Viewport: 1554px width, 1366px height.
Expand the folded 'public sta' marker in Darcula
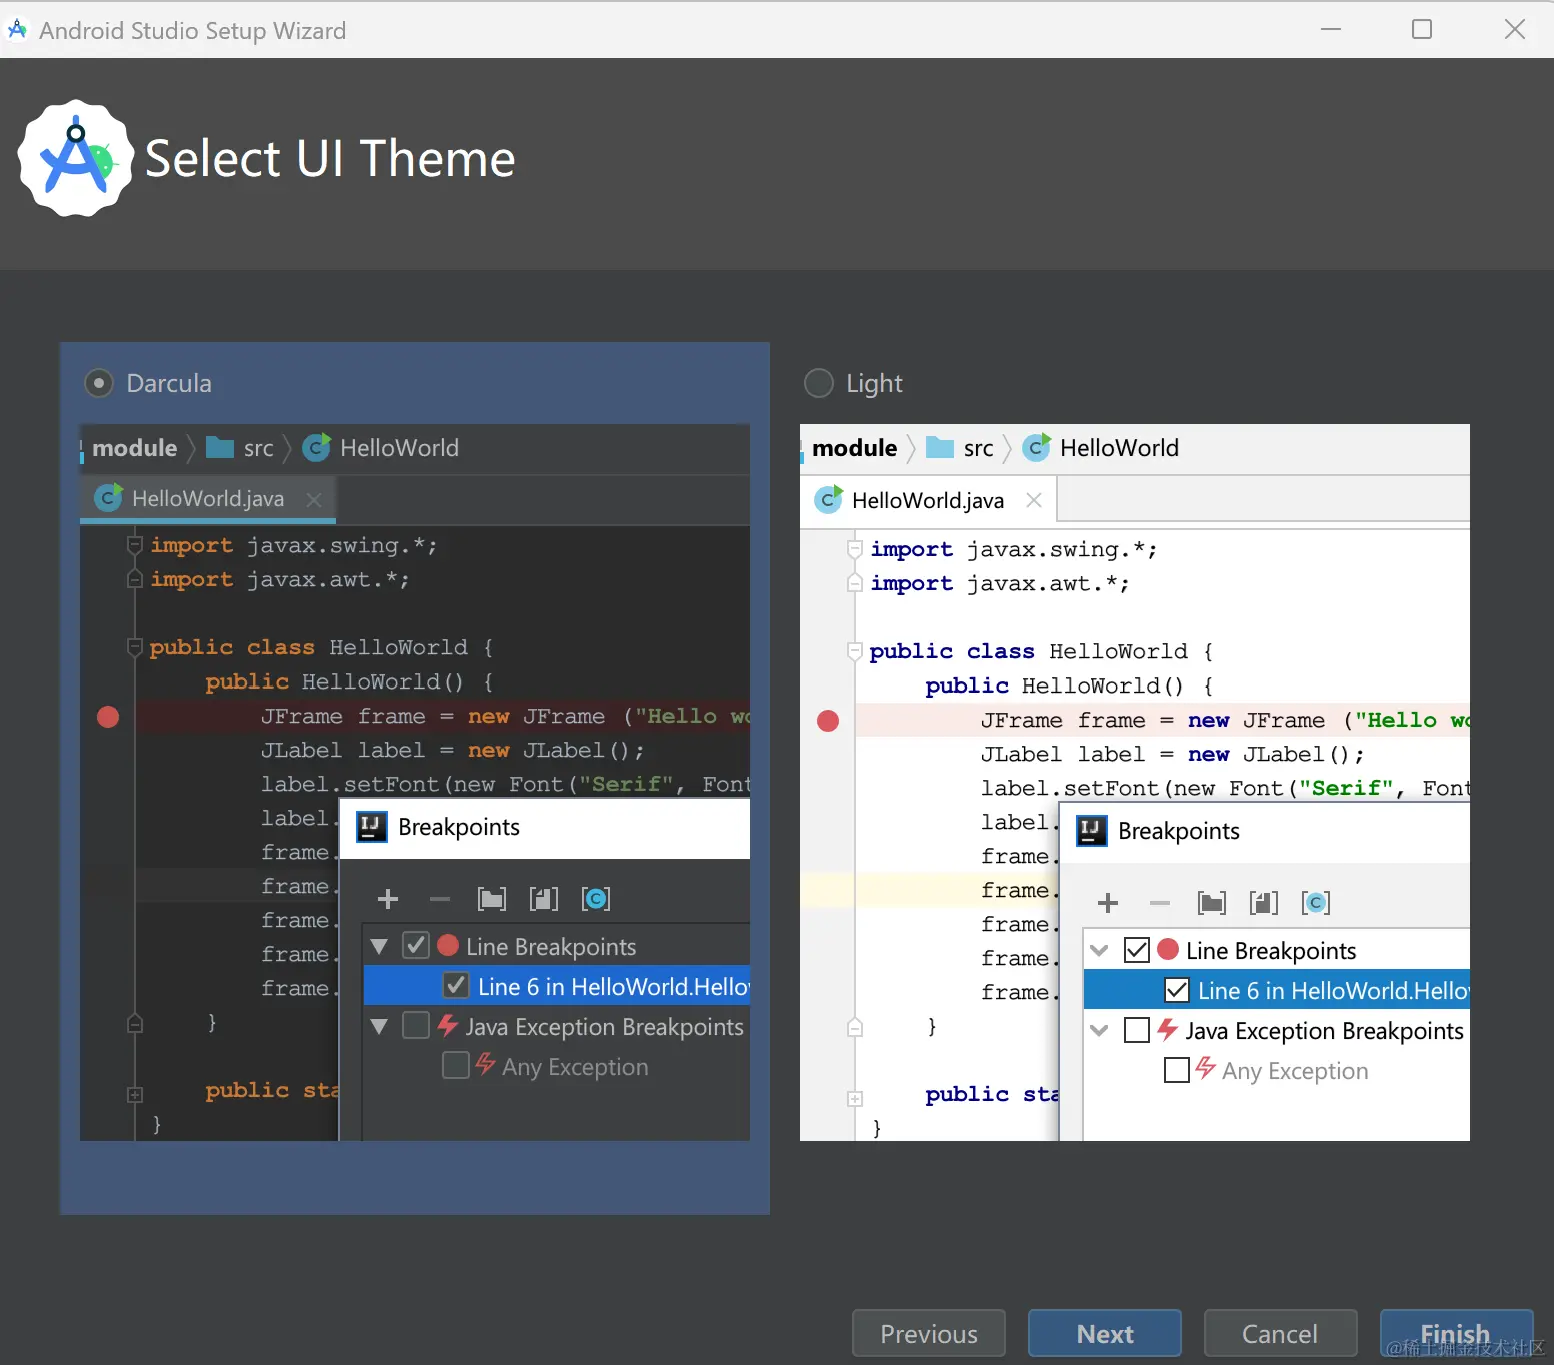(135, 1094)
